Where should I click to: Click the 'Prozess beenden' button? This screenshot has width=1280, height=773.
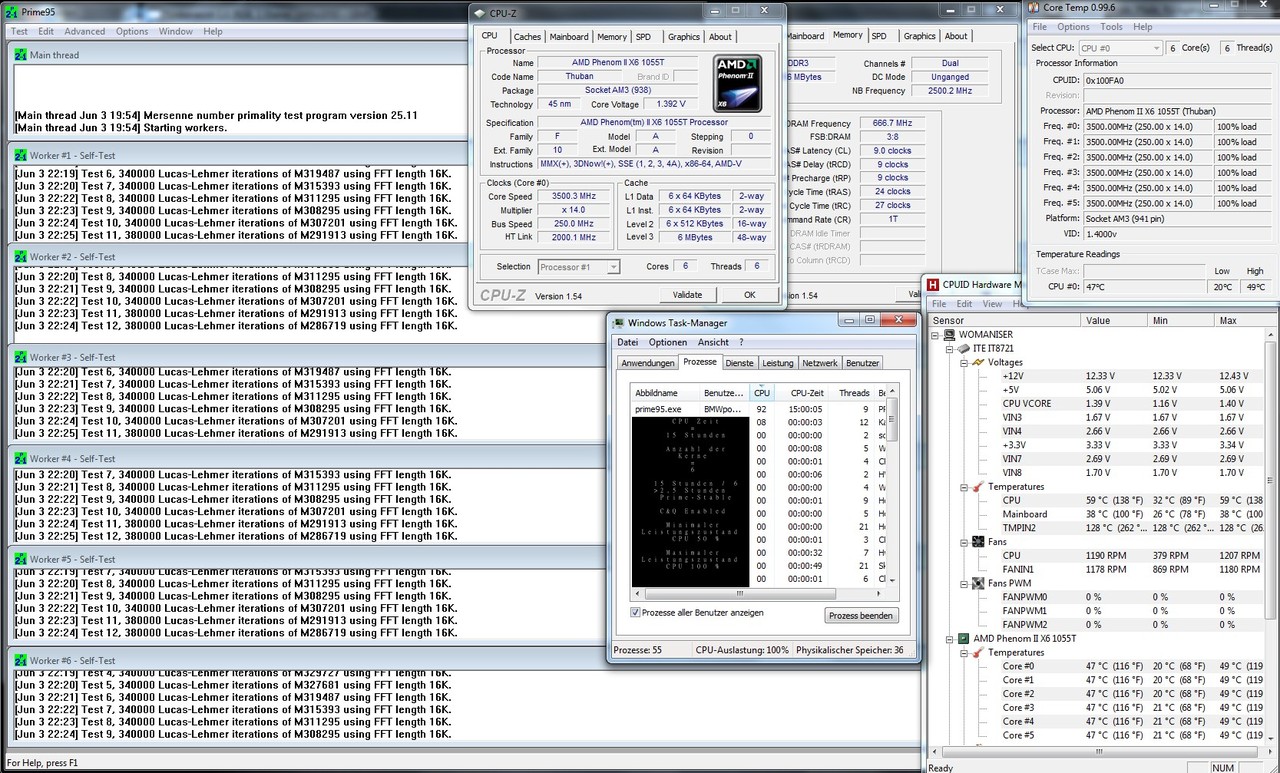(861, 615)
